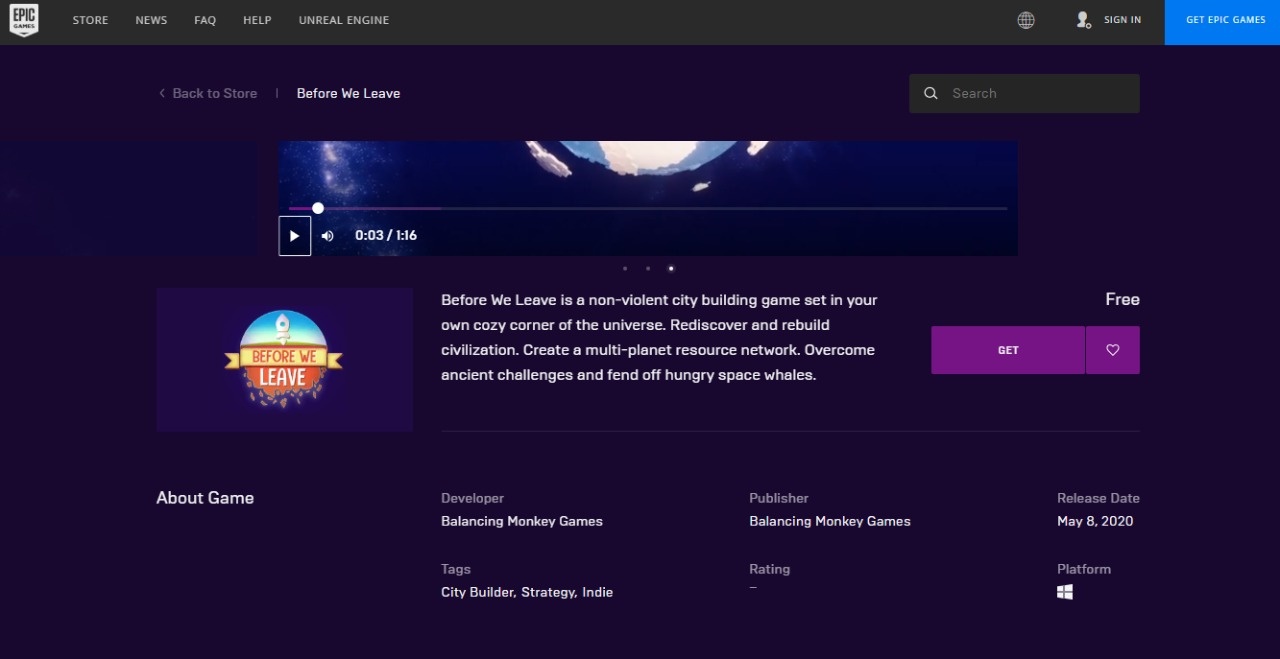Viewport: 1280px width, 659px height.
Task: Go to the FAQ page
Action: coord(205,20)
